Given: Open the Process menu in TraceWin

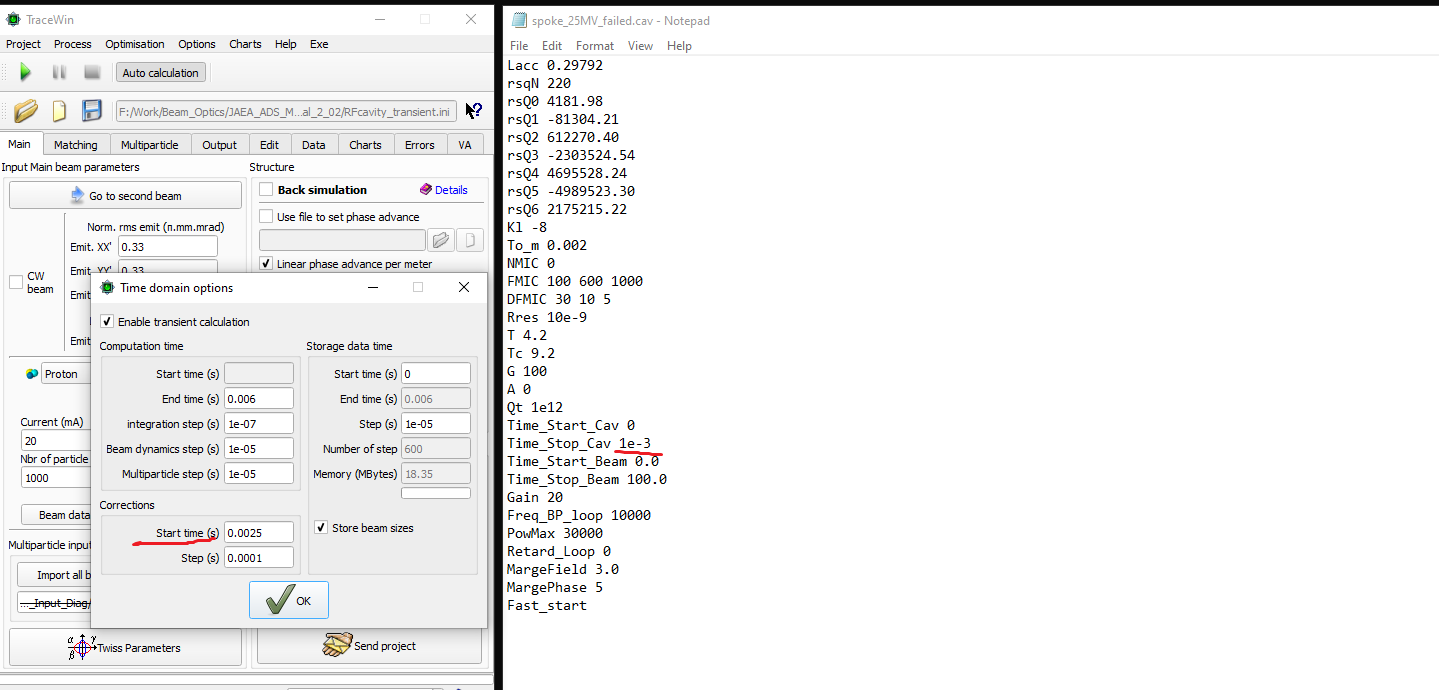Looking at the screenshot, I should pyautogui.click(x=73, y=44).
